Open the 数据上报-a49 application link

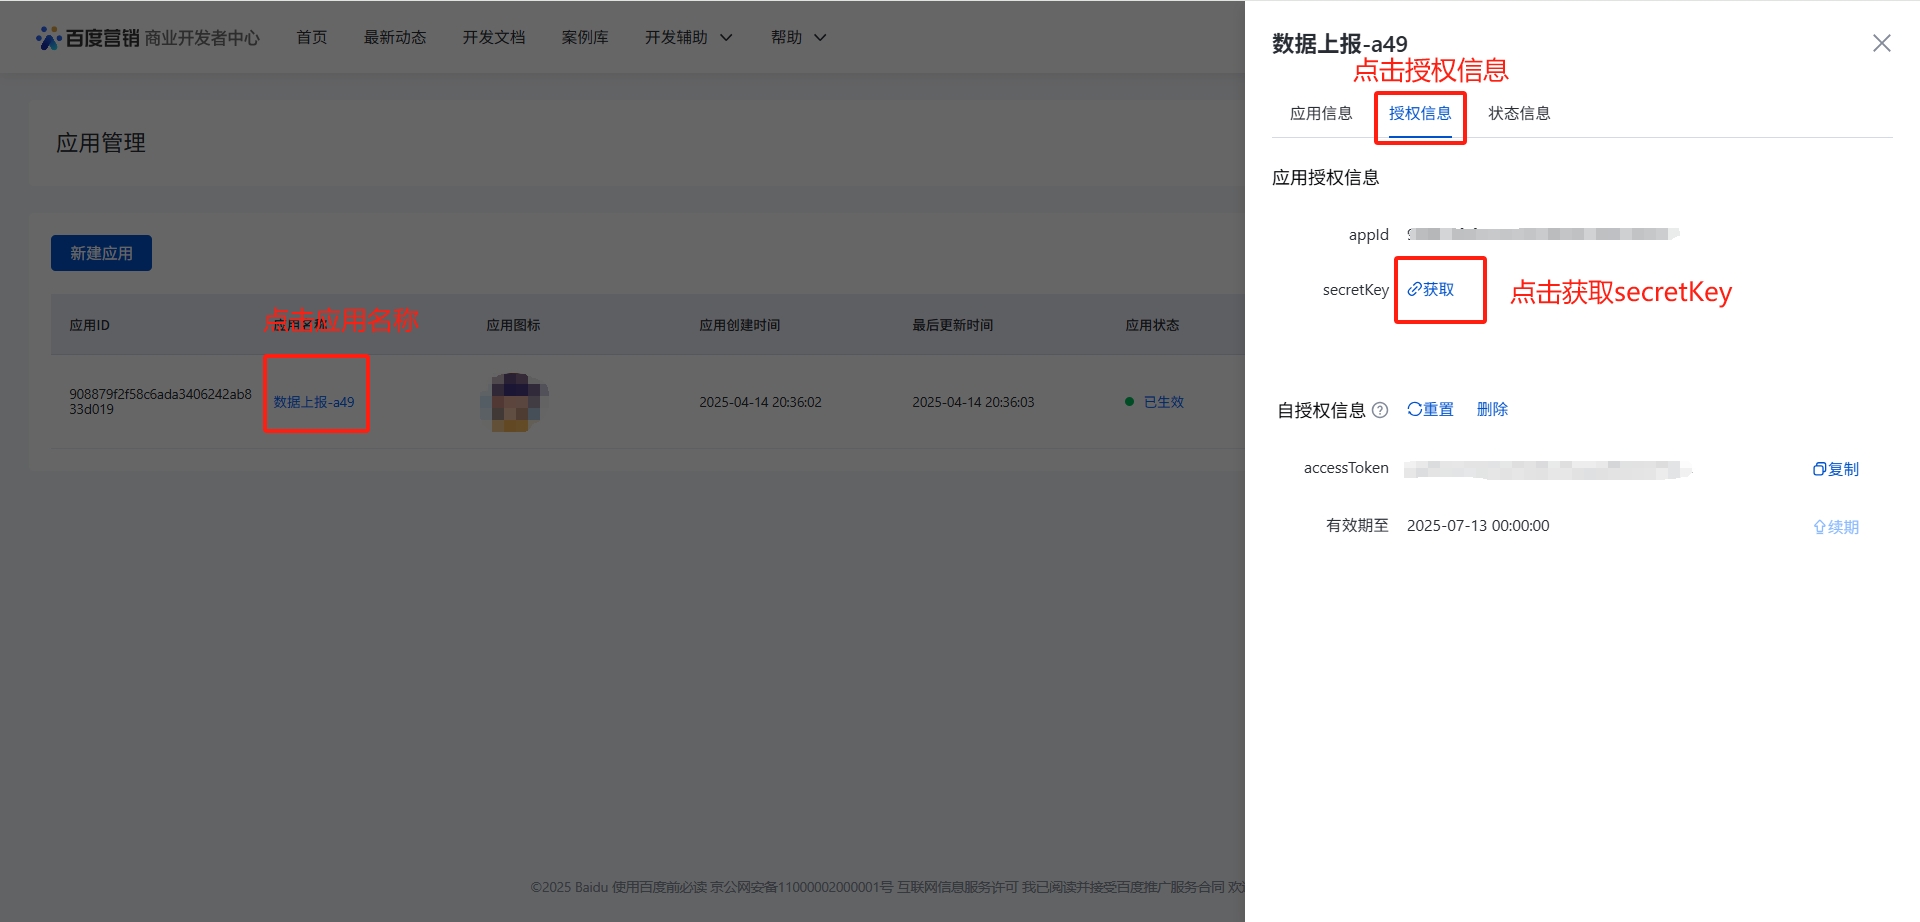pos(314,402)
